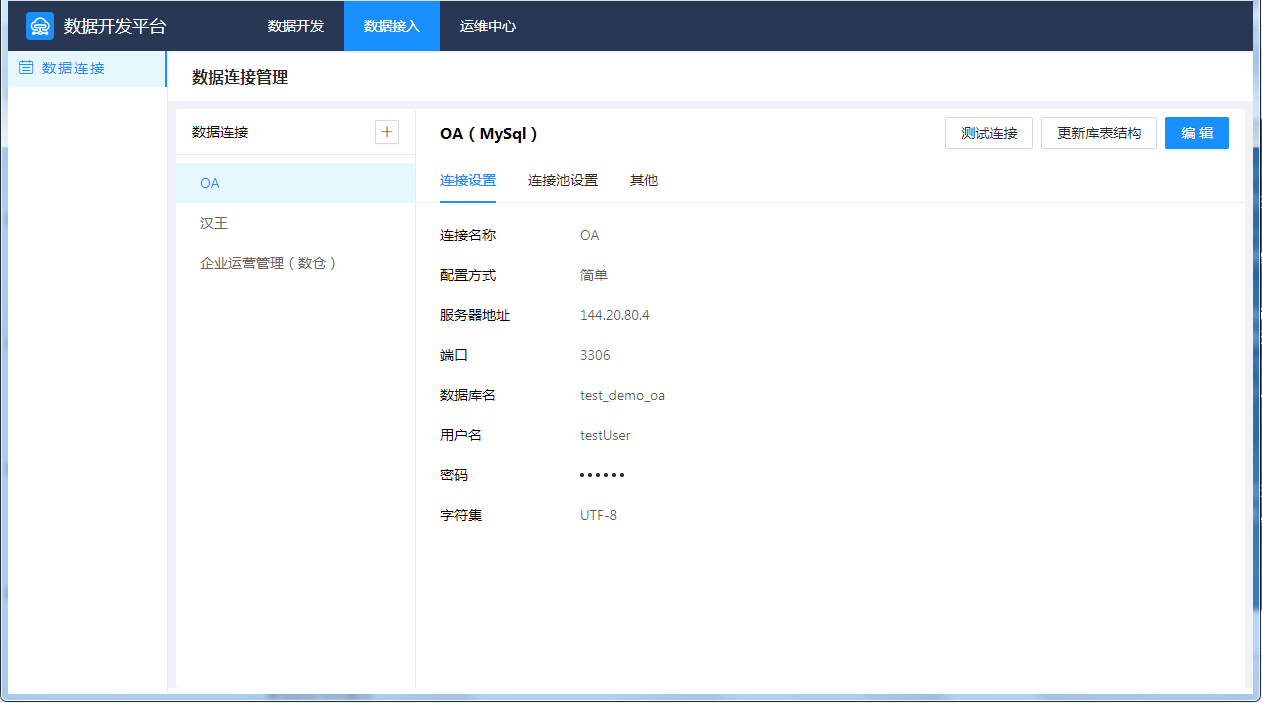
Task: Click the username value testUser
Action: (x=605, y=436)
